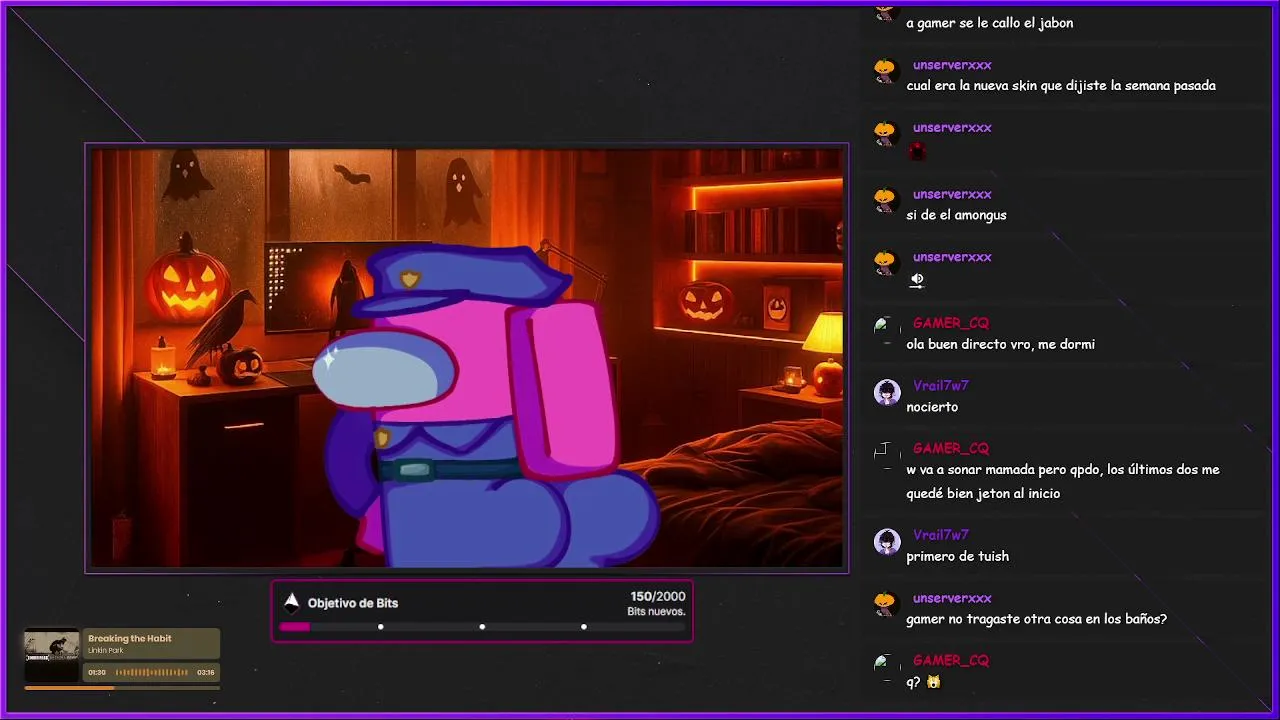
Task: Click username unserverxxx above 'cual era la nueva skin'
Action: click(952, 65)
